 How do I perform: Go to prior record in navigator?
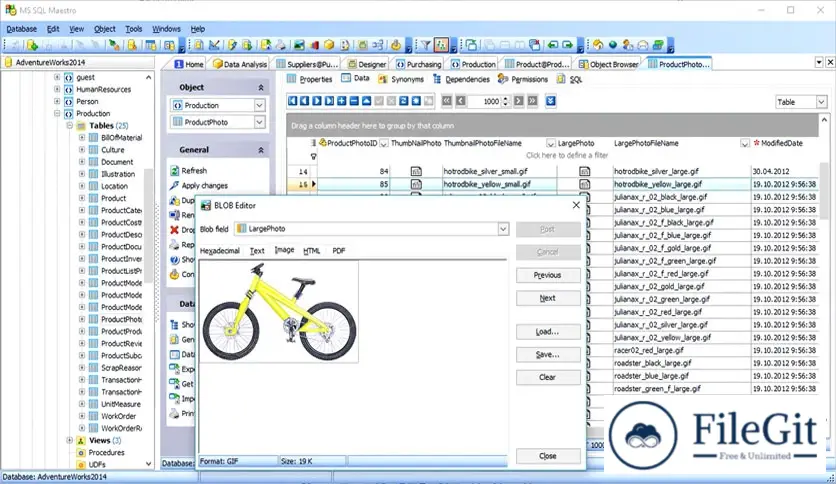point(304,101)
